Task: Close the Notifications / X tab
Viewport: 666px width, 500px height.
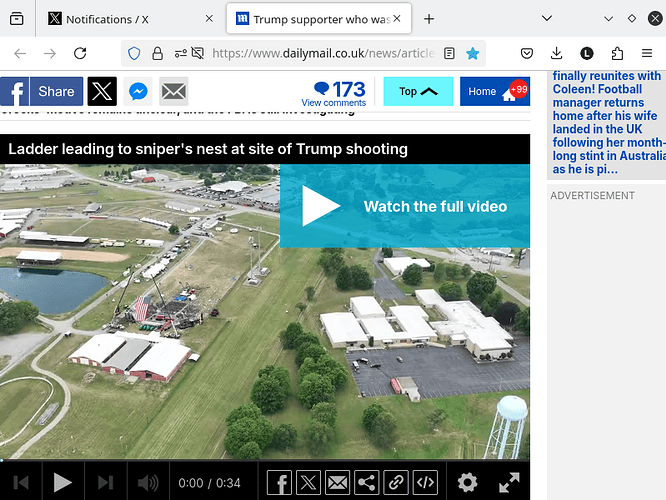Action: (209, 18)
